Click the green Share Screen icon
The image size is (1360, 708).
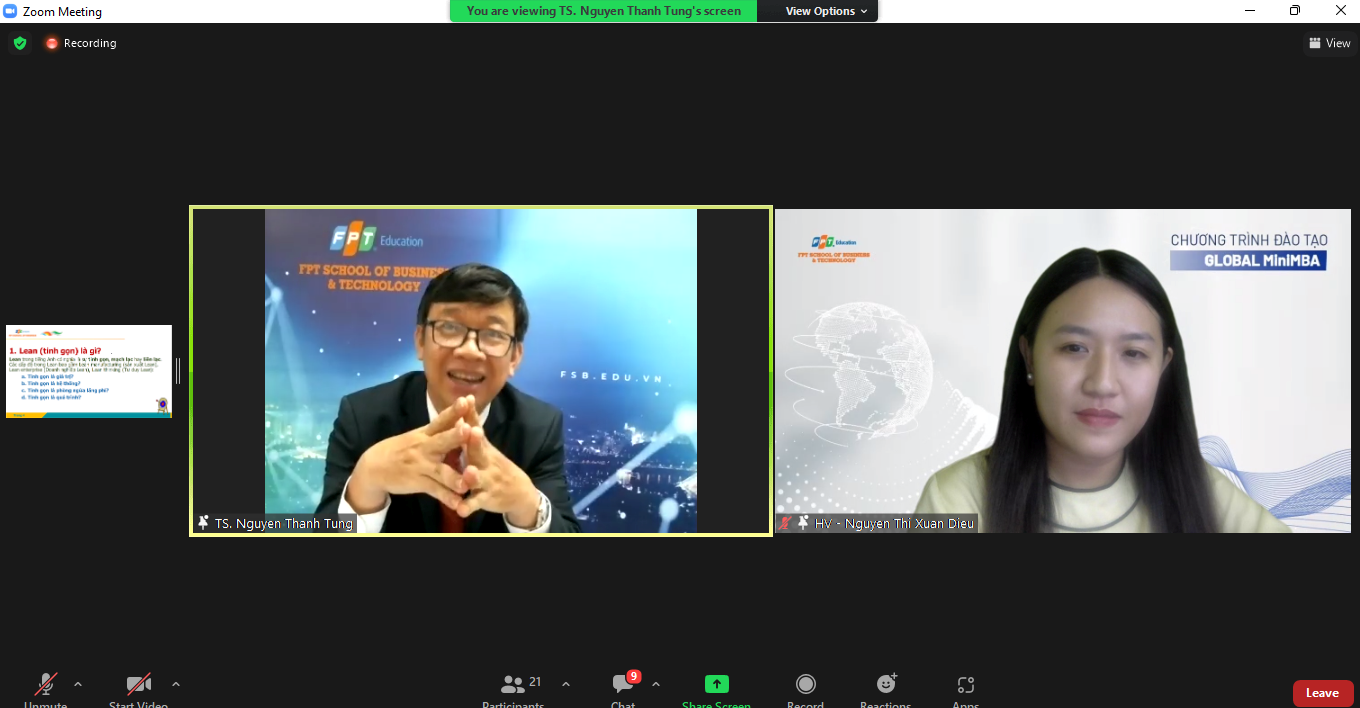(x=716, y=685)
